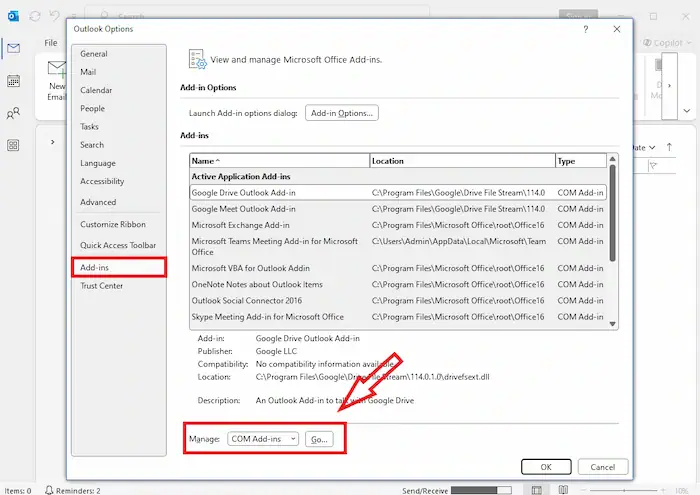Open the Calendar icon in Outlook sidebar
The height and width of the screenshot is (495, 700).
click(x=13, y=81)
